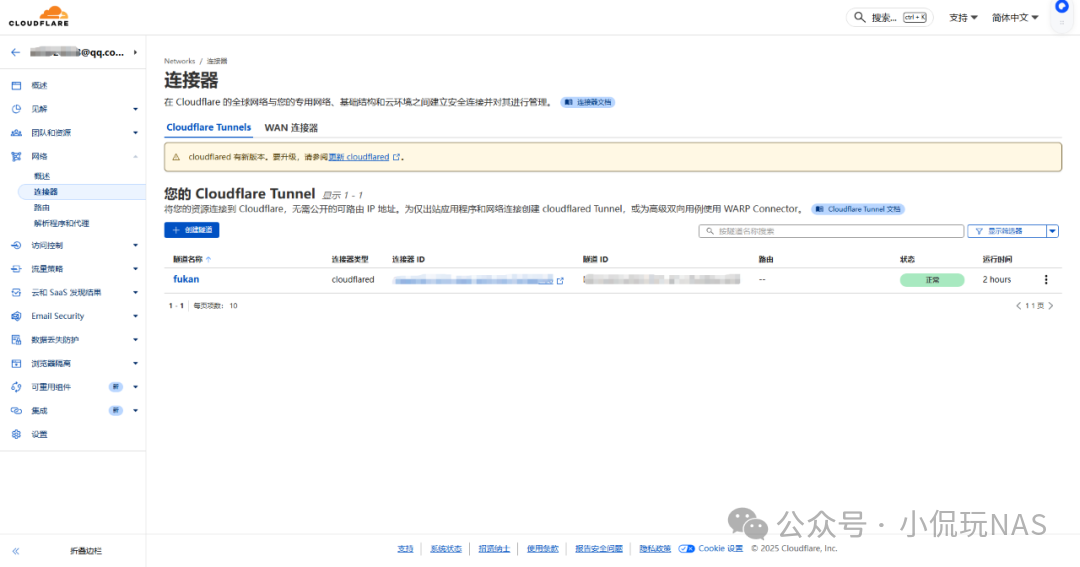Click the Email Security icon
Screen dimensions: 1080x567
point(17,316)
